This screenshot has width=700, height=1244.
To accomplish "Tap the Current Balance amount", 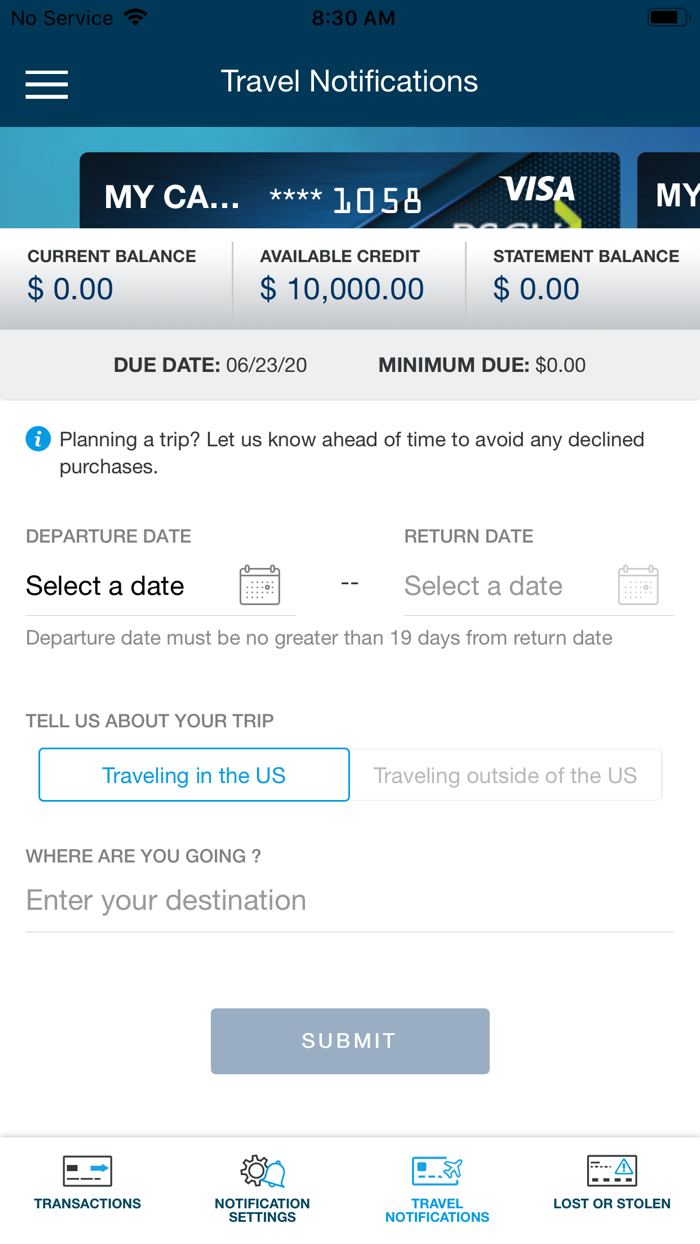I will pos(70,290).
